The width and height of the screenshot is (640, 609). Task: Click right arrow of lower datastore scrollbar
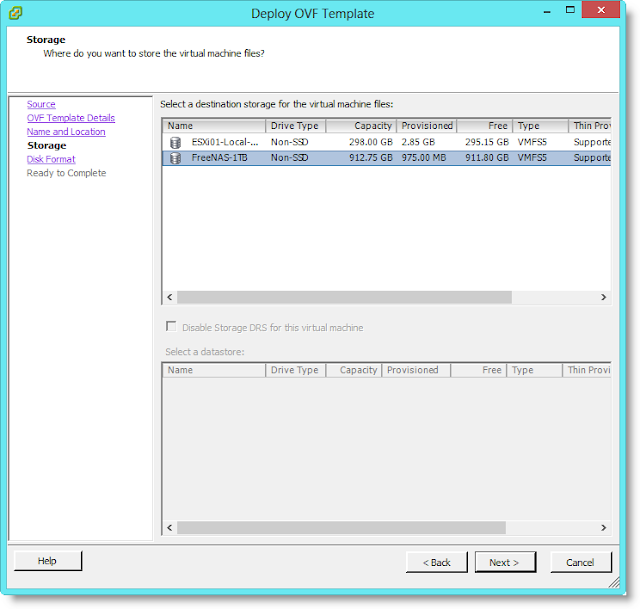603,528
